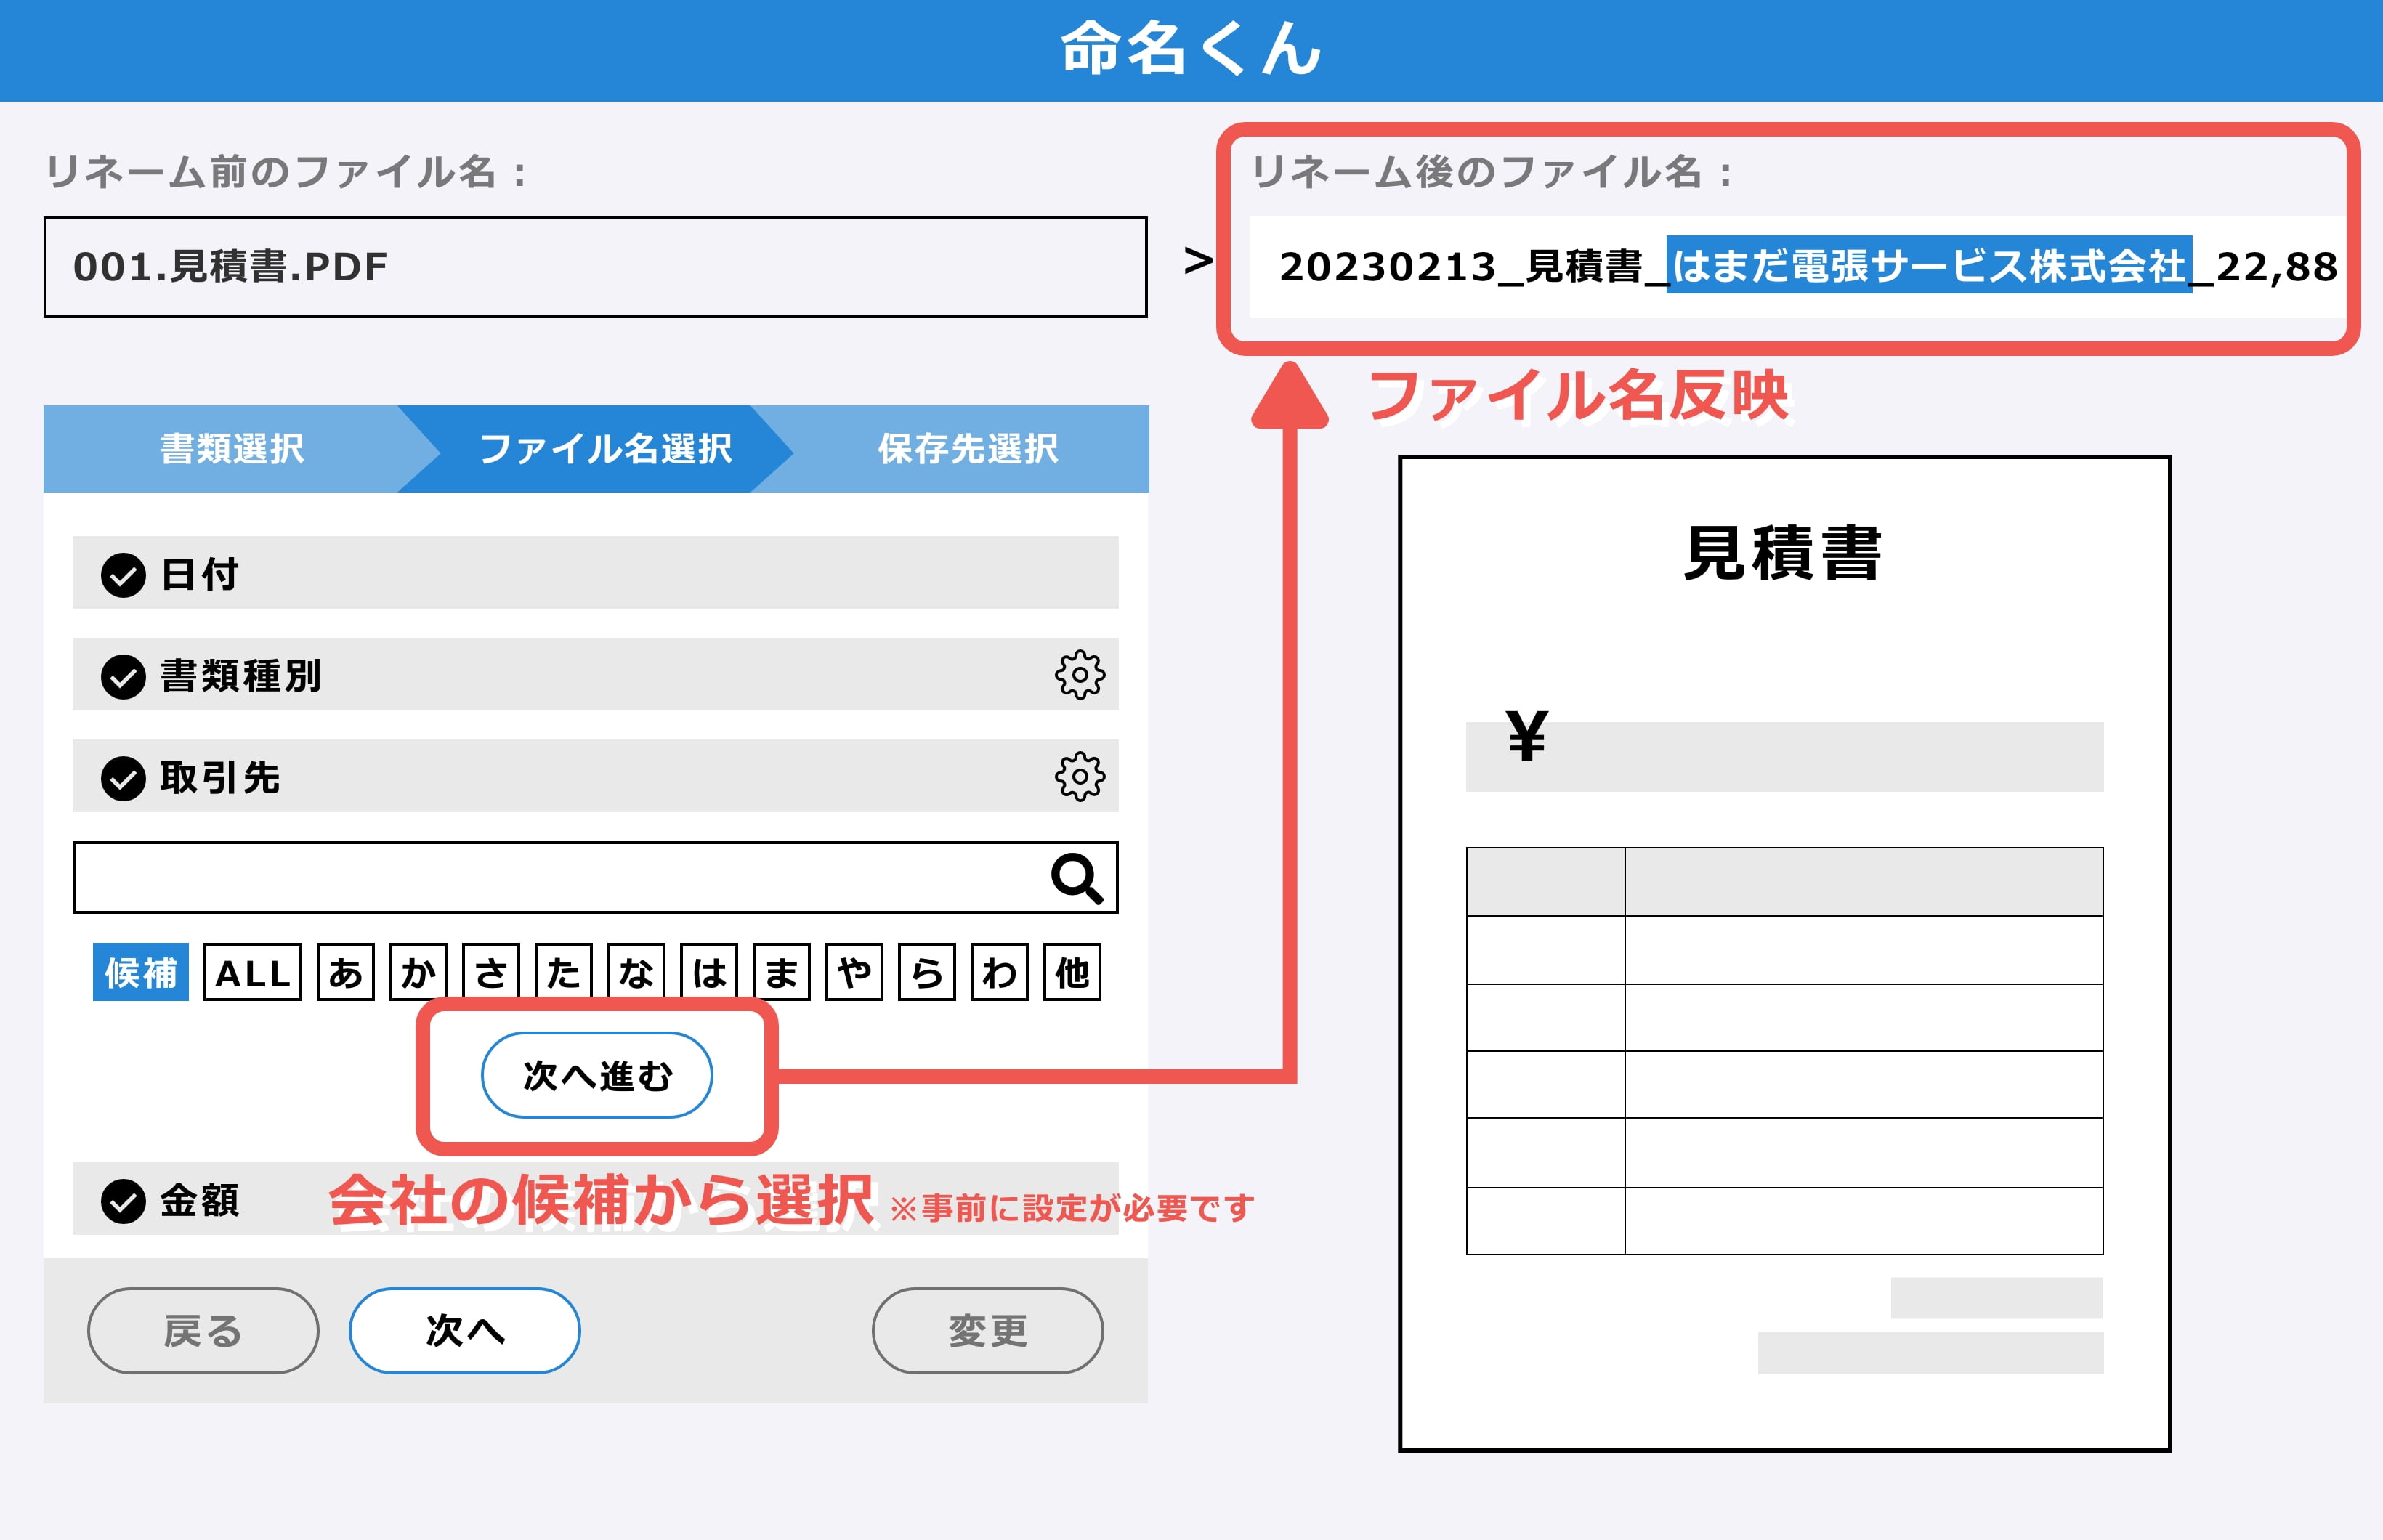
Task: Click the 日付 row label
Action: [x=200, y=575]
